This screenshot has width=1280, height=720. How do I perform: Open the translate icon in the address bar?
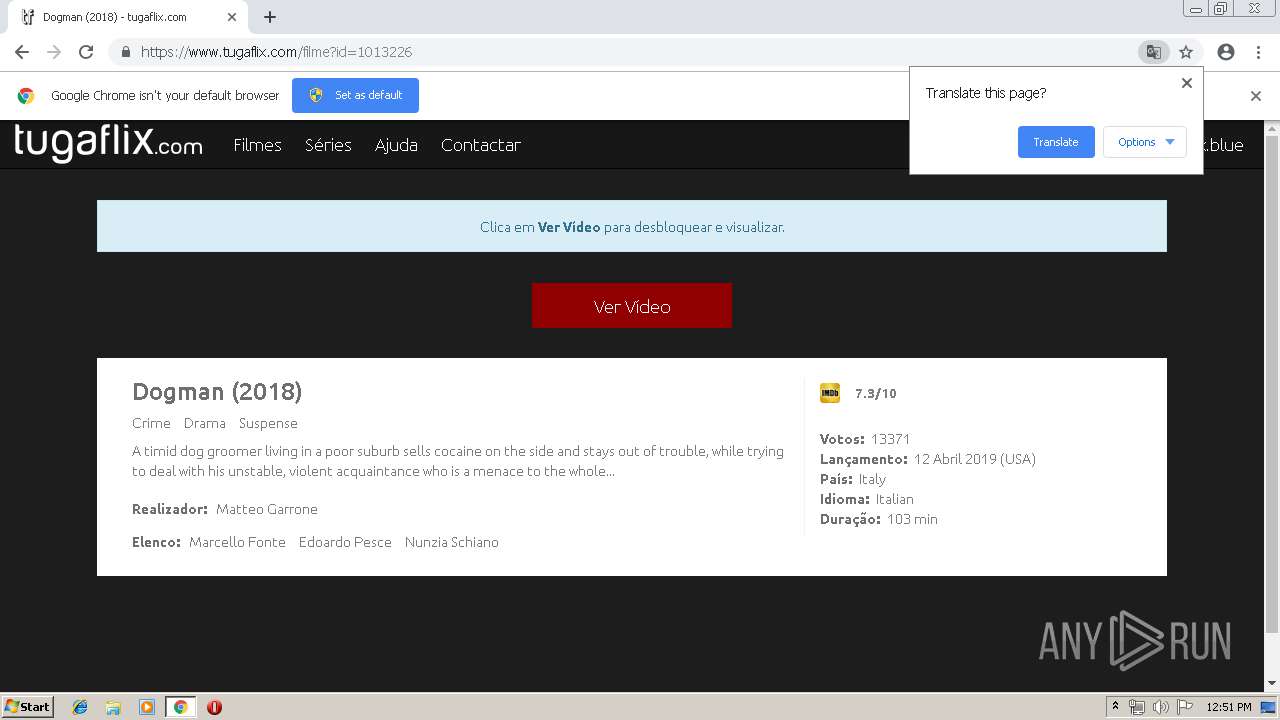[1153, 52]
